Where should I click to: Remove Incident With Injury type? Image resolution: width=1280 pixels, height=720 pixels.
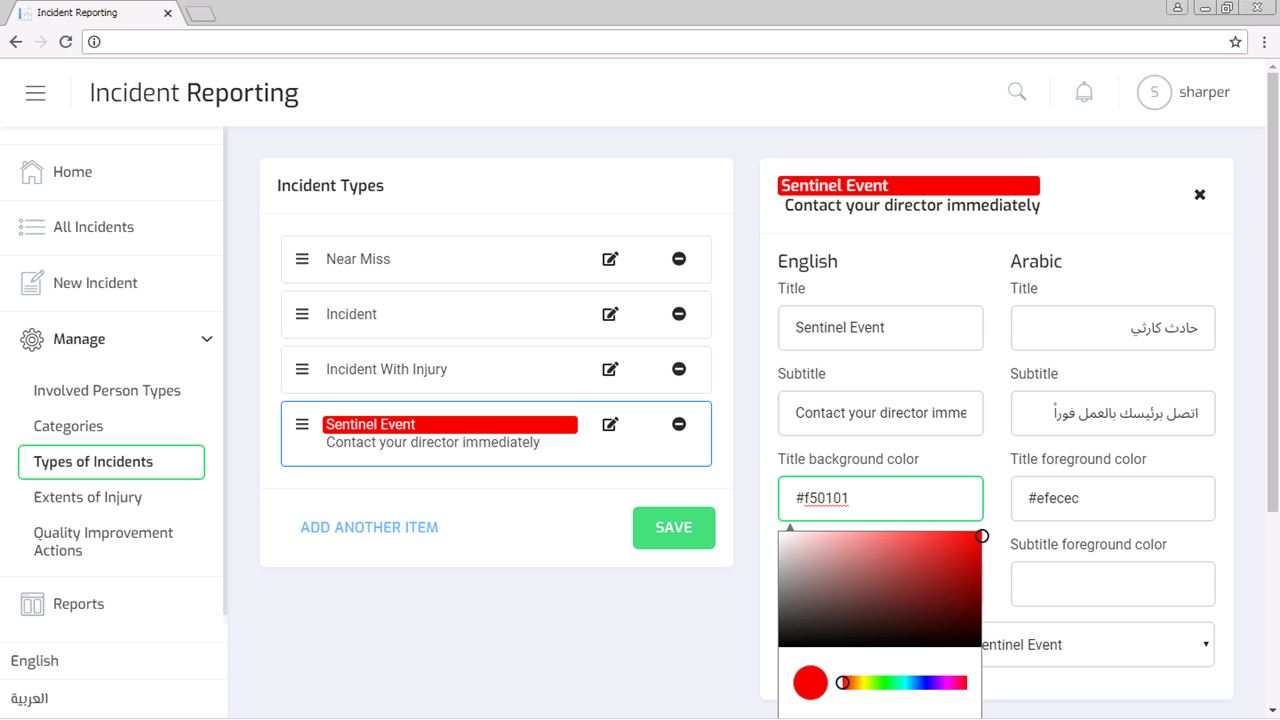tap(679, 369)
